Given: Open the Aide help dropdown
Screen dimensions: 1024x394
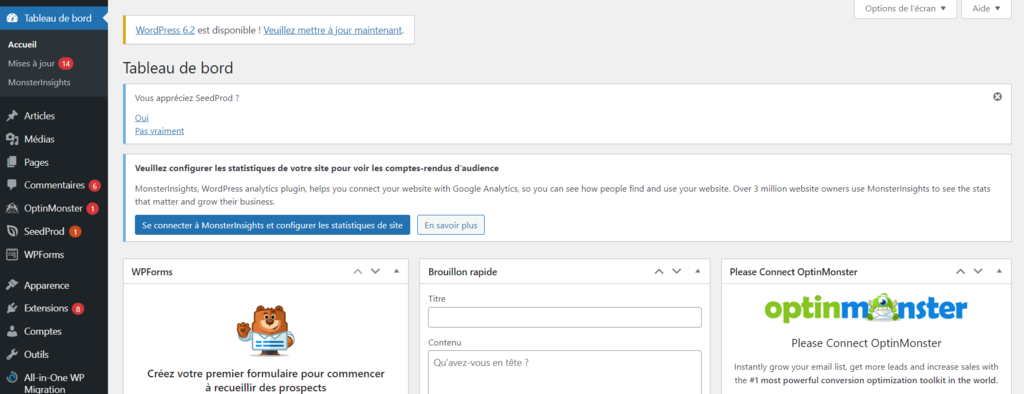Looking at the screenshot, I should coord(986,9).
